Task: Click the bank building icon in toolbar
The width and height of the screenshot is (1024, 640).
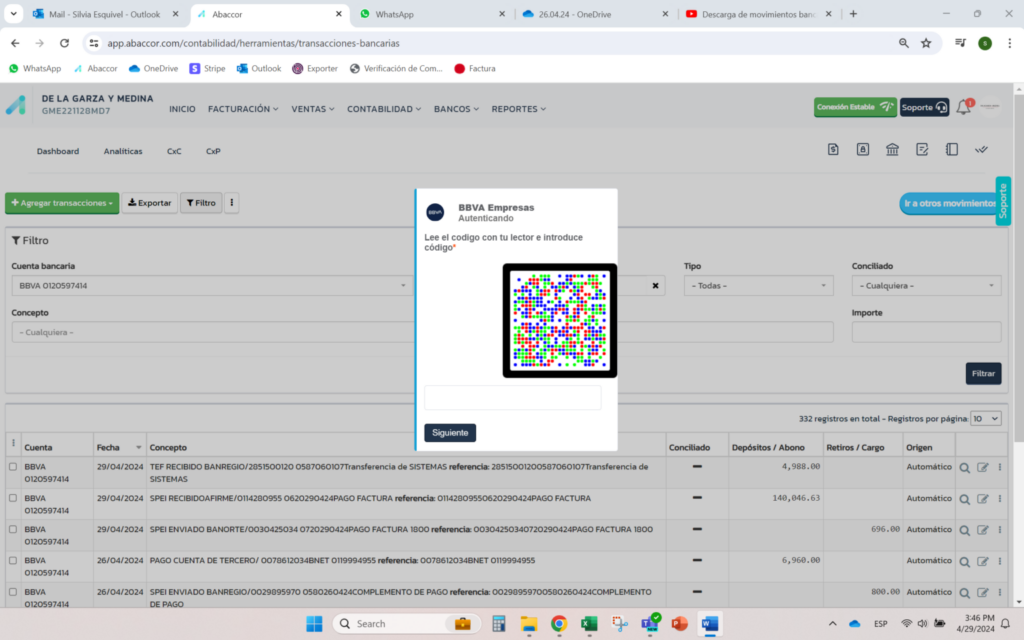Action: [892, 150]
